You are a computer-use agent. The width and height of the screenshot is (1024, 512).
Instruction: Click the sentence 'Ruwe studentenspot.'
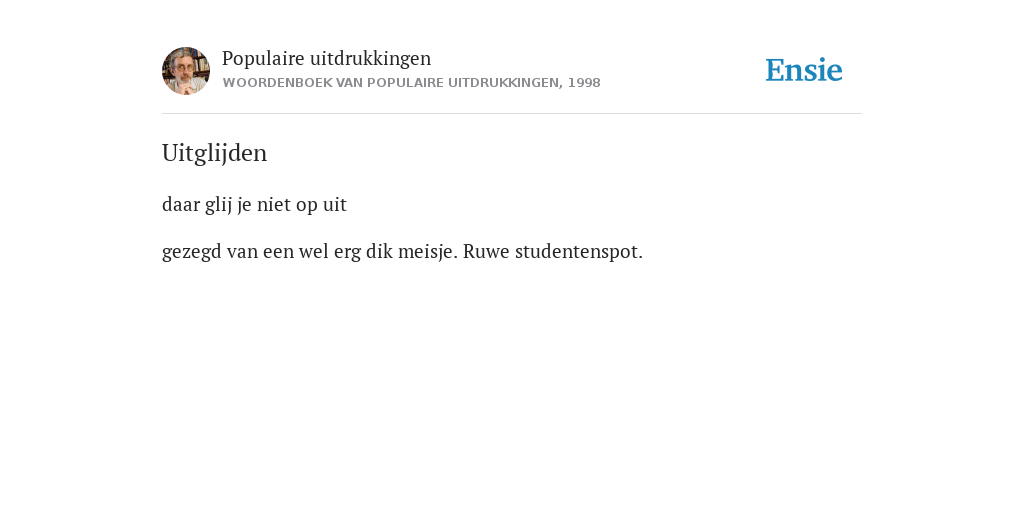pos(553,251)
